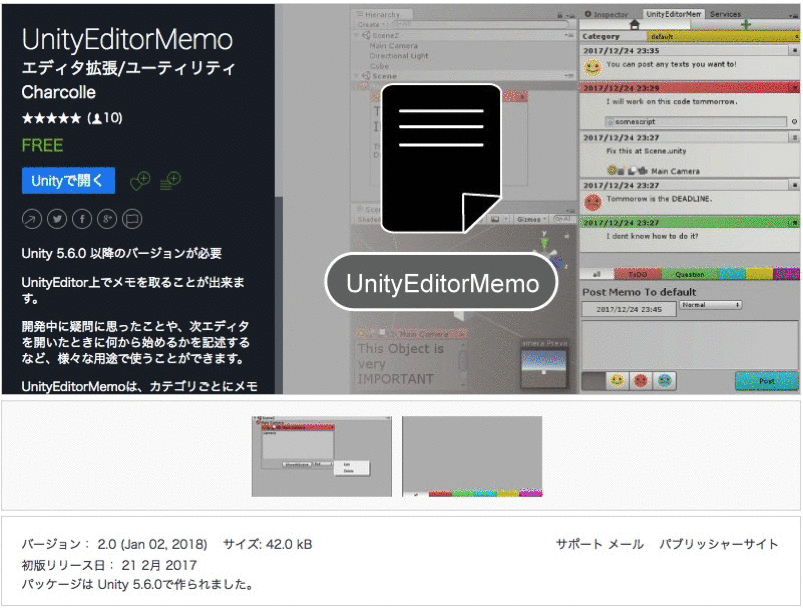The image size is (803, 609).
Task: Open the second thumbnail with the color bar
Action: click(x=472, y=456)
